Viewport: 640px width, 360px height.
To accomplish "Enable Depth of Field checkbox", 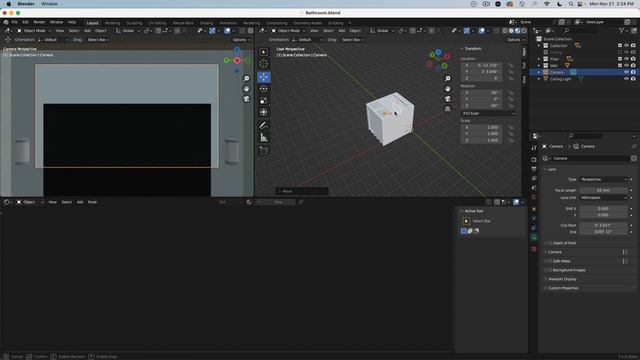I will [x=550, y=243].
